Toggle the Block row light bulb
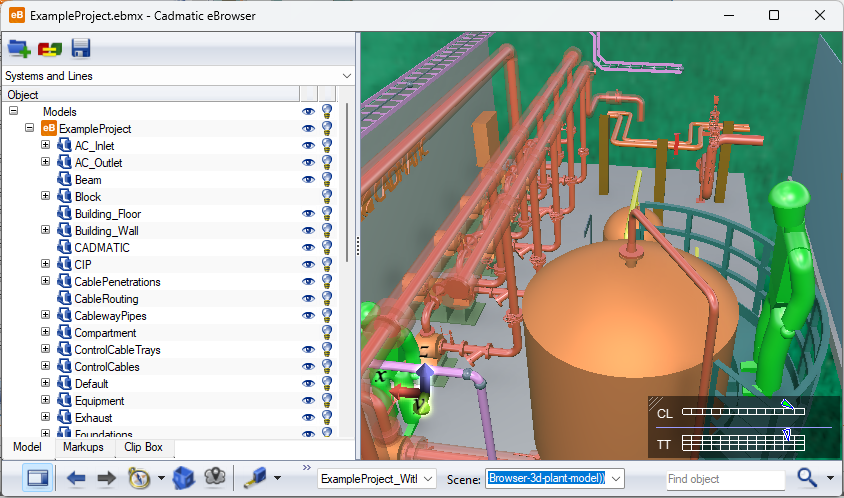Image resolution: width=844 pixels, height=498 pixels. pos(326,197)
